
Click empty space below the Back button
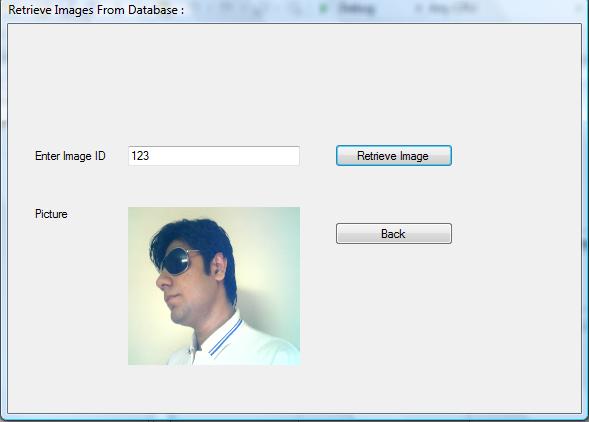[394, 319]
